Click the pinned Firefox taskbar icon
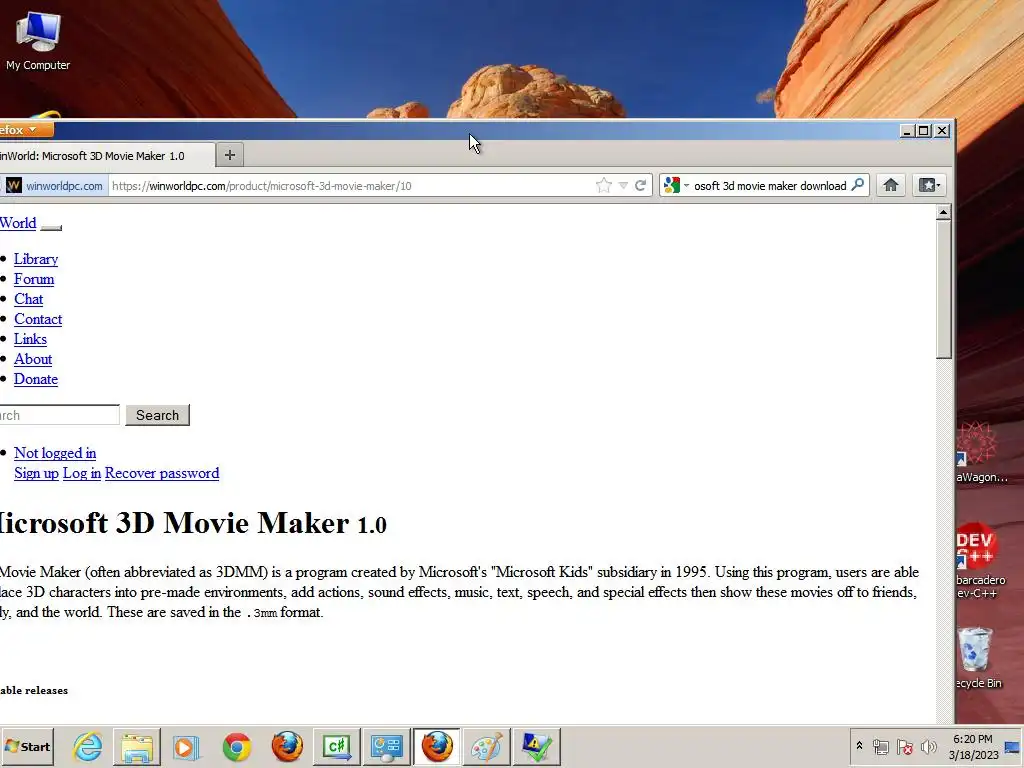1024x768 pixels. pos(287,746)
